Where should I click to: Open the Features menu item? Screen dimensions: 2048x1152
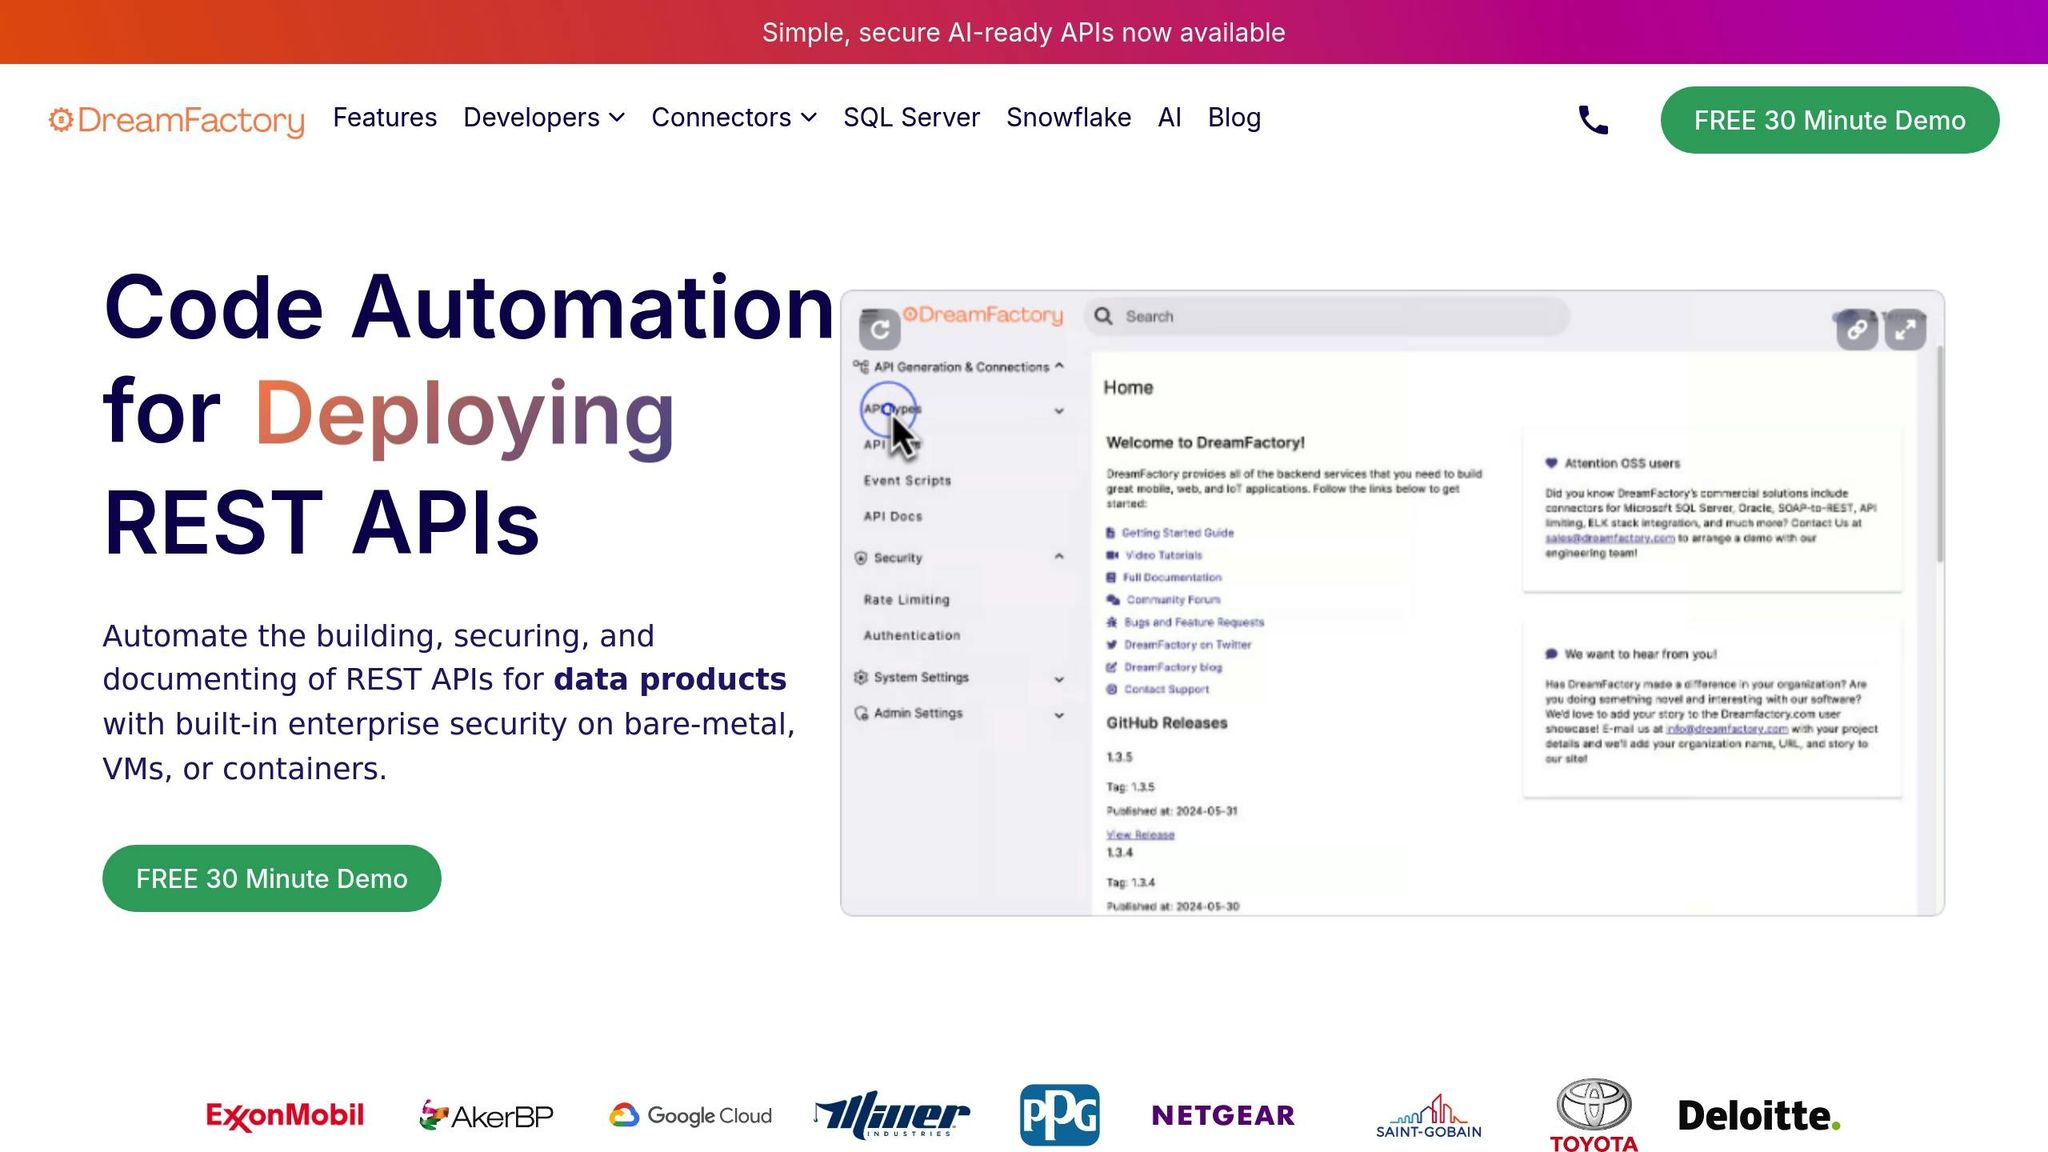coord(385,118)
